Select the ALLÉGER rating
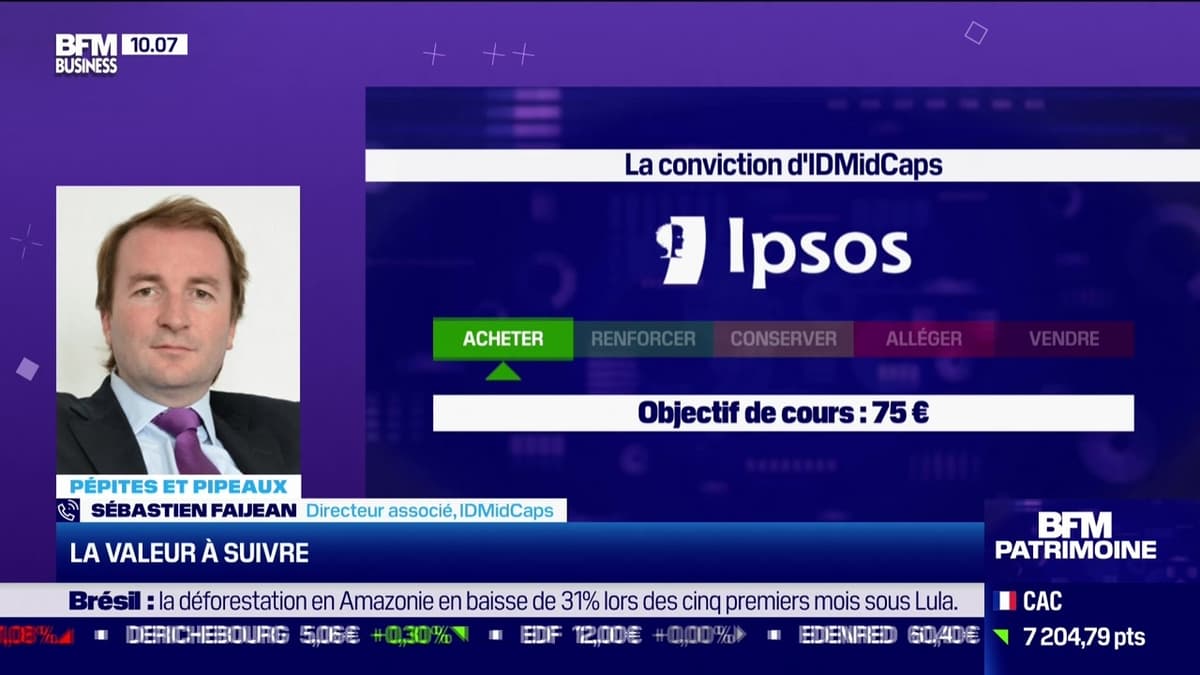This screenshot has width=1200, height=675. tap(924, 339)
